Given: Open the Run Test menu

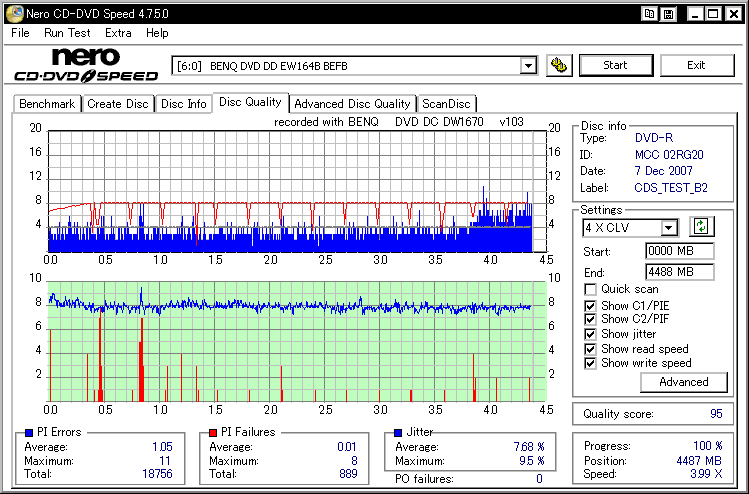Looking at the screenshot, I should [67, 33].
